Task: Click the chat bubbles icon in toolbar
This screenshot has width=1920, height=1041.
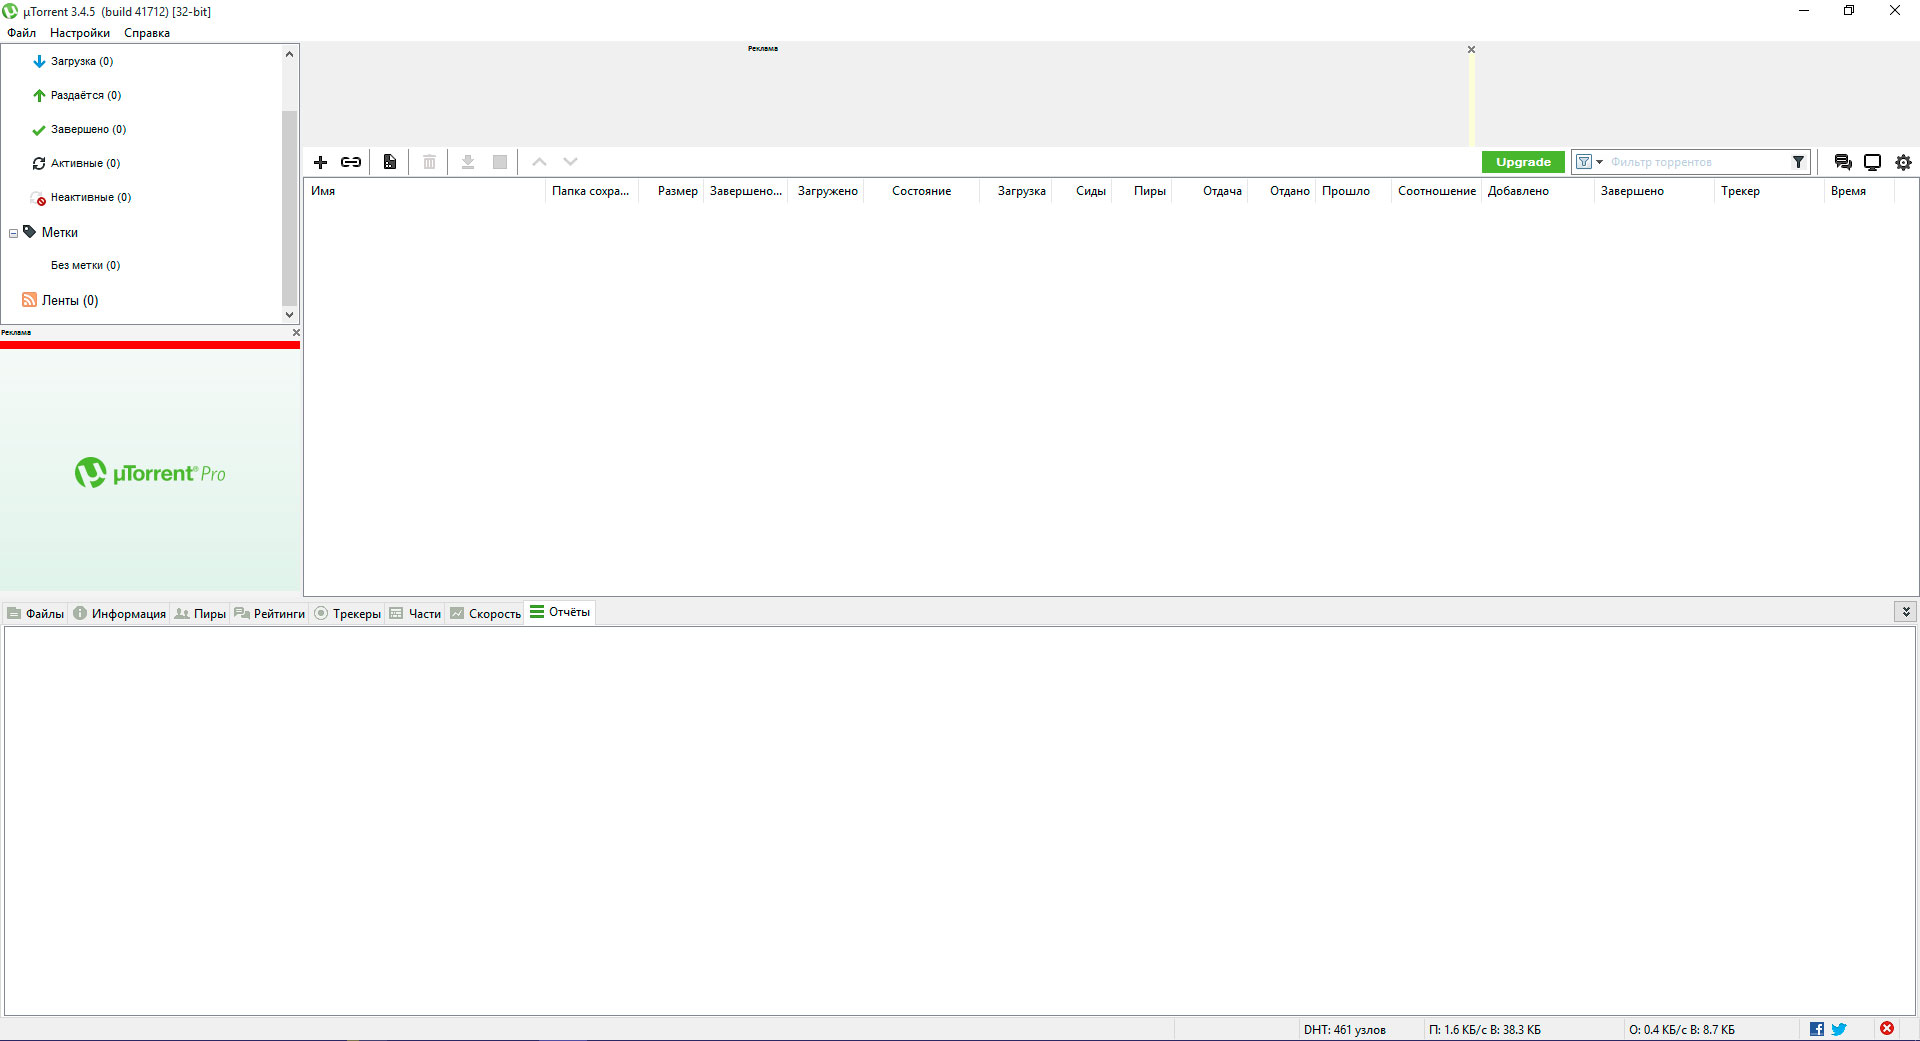Action: (x=1842, y=162)
